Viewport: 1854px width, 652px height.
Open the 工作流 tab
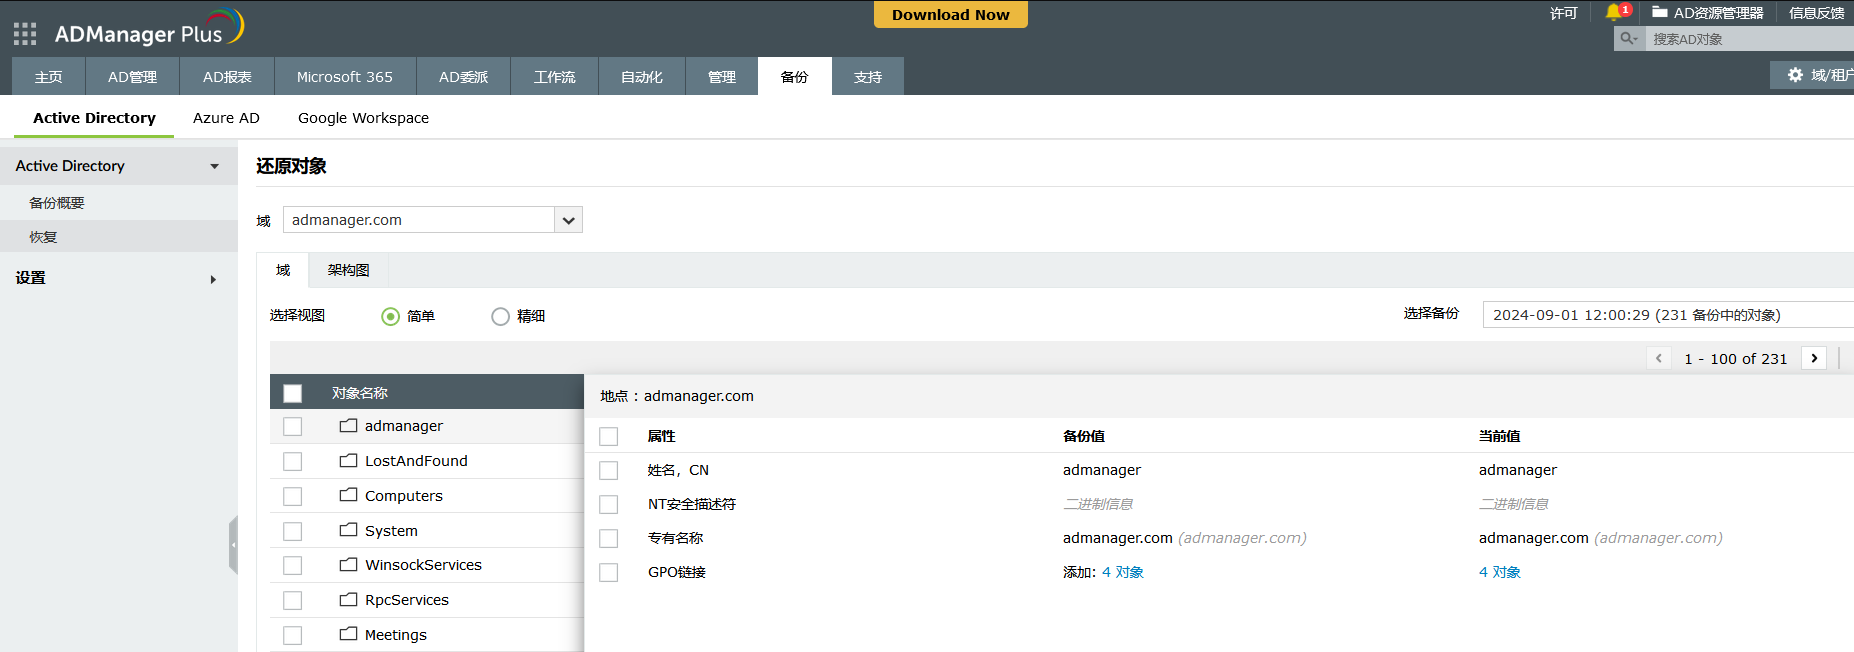pyautogui.click(x=555, y=76)
